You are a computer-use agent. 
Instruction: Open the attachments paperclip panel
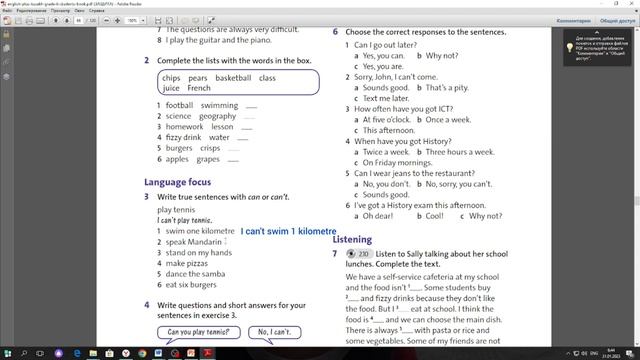(7, 62)
